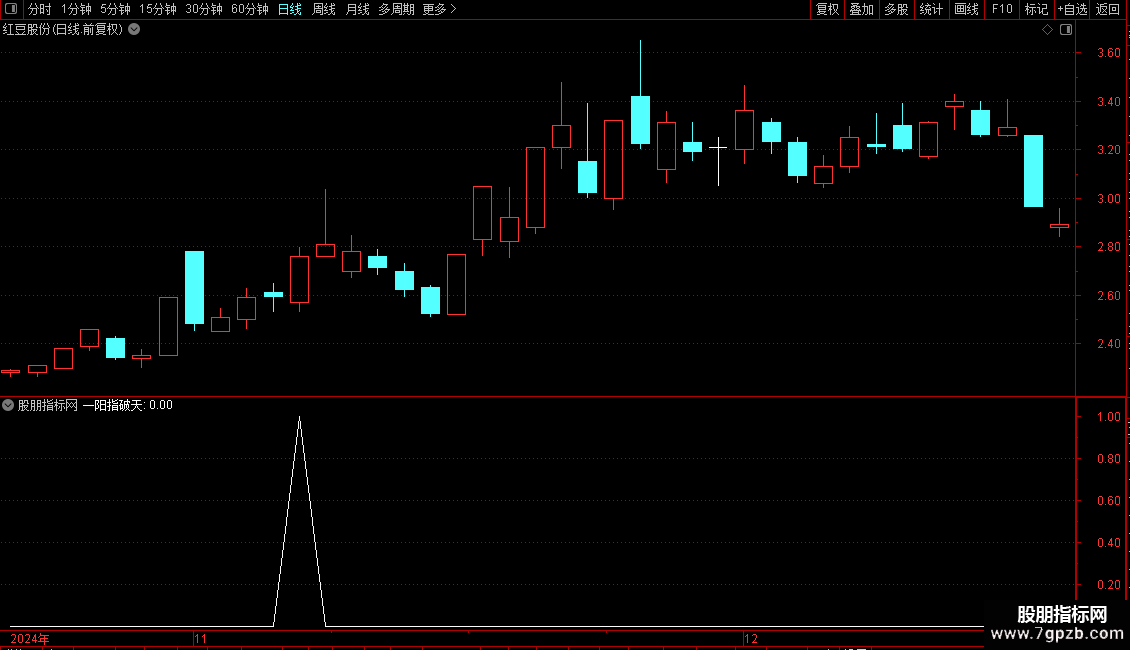The width and height of the screenshot is (1130, 650).
Task: Click the 0.20 indicator axis label
Action: 1108,584
